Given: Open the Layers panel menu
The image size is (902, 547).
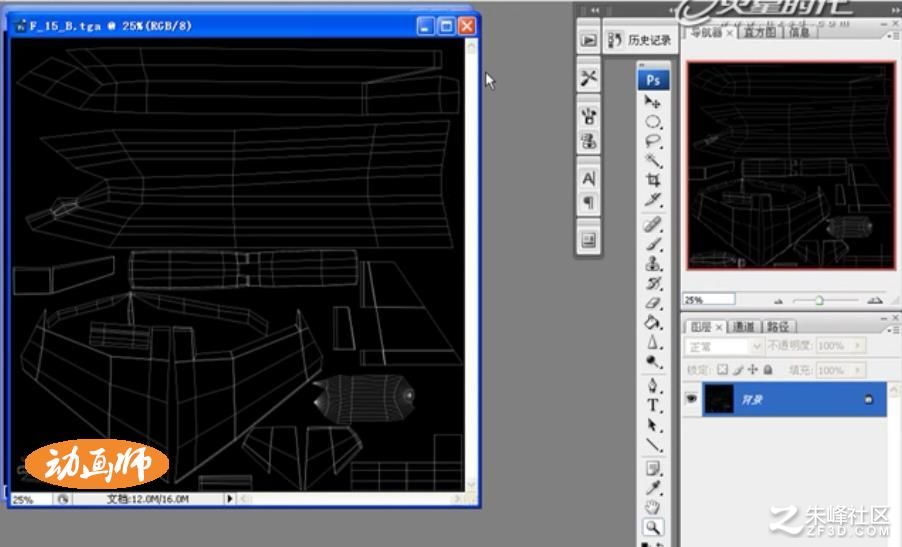Looking at the screenshot, I should click(893, 330).
